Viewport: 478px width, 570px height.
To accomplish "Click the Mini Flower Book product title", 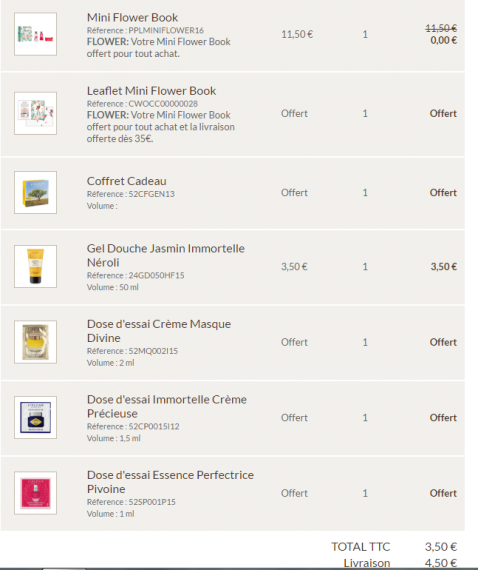I will tap(132, 17).
